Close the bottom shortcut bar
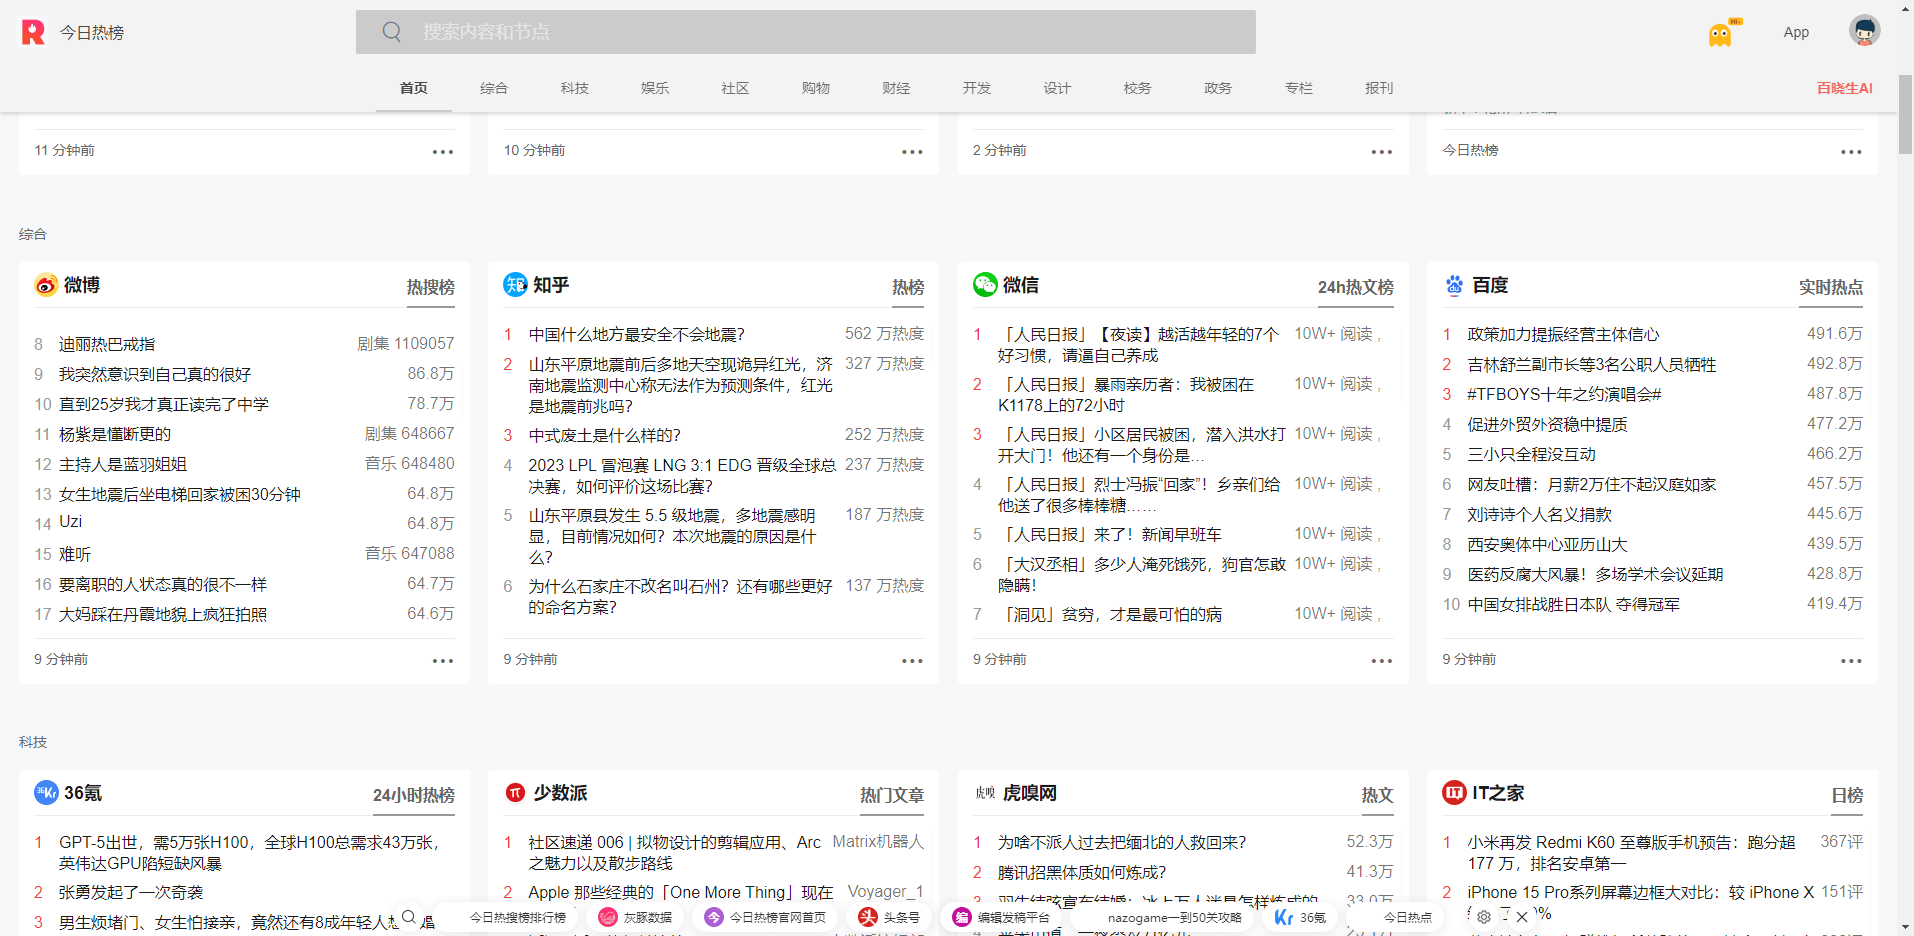Viewport: 1914px width, 936px height. point(1522,916)
